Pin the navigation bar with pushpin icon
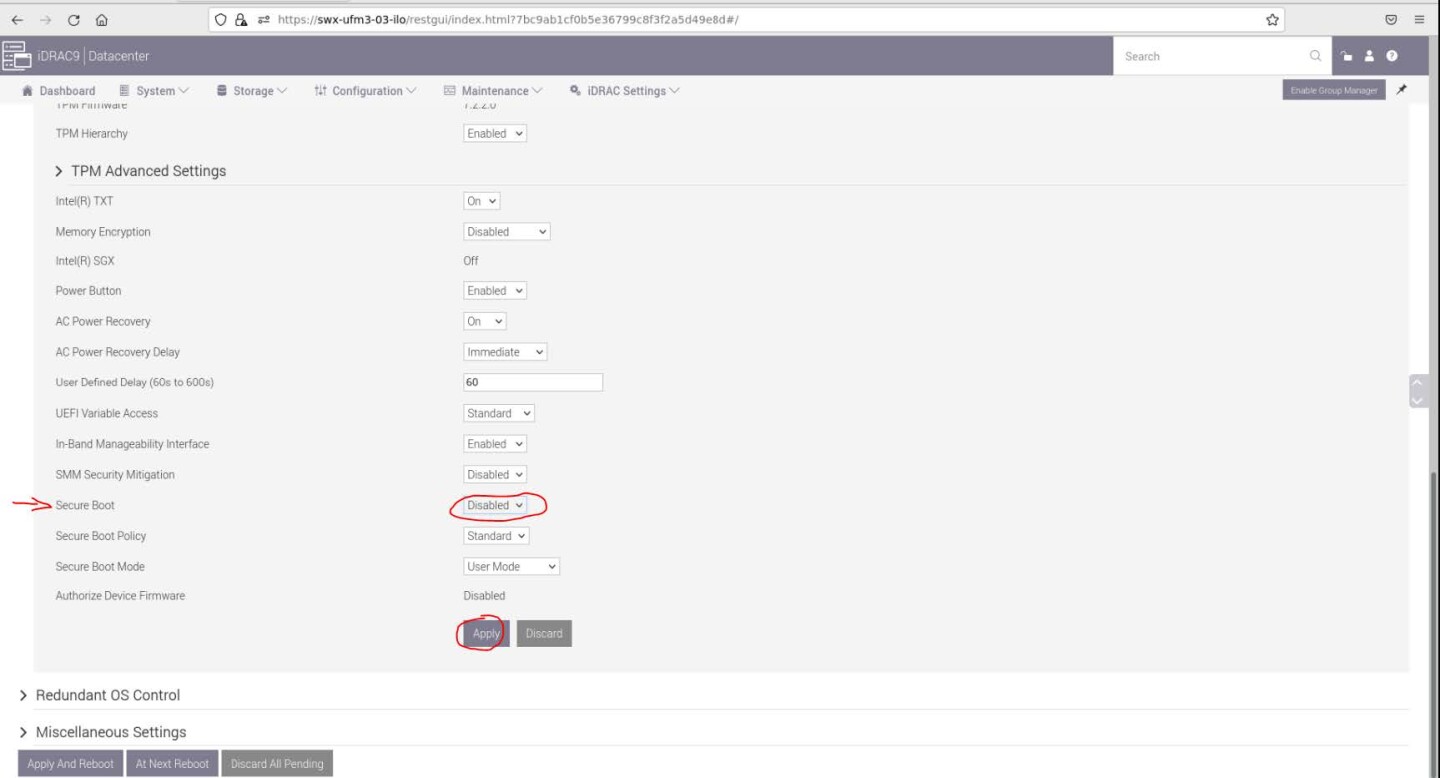The height and width of the screenshot is (778, 1440). (x=1401, y=90)
